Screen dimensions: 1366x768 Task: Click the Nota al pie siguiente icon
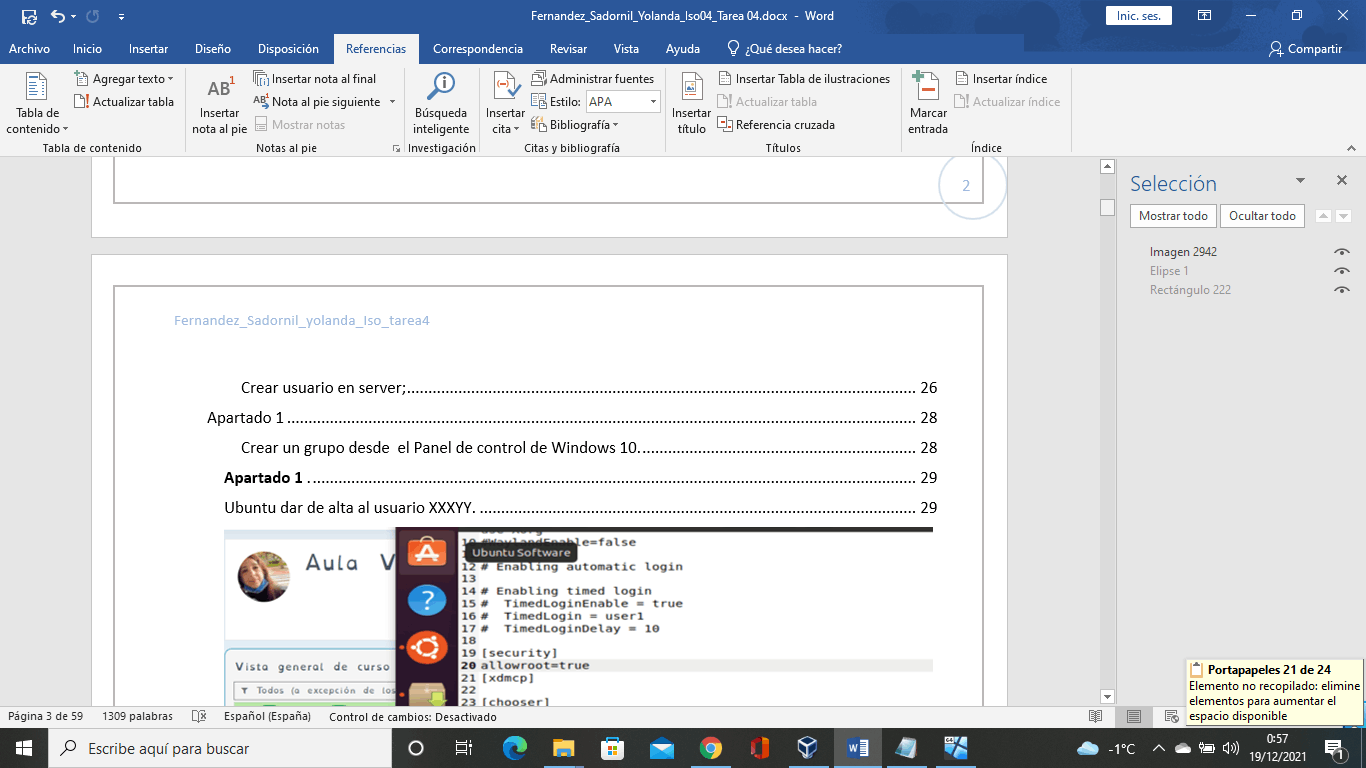click(261, 102)
